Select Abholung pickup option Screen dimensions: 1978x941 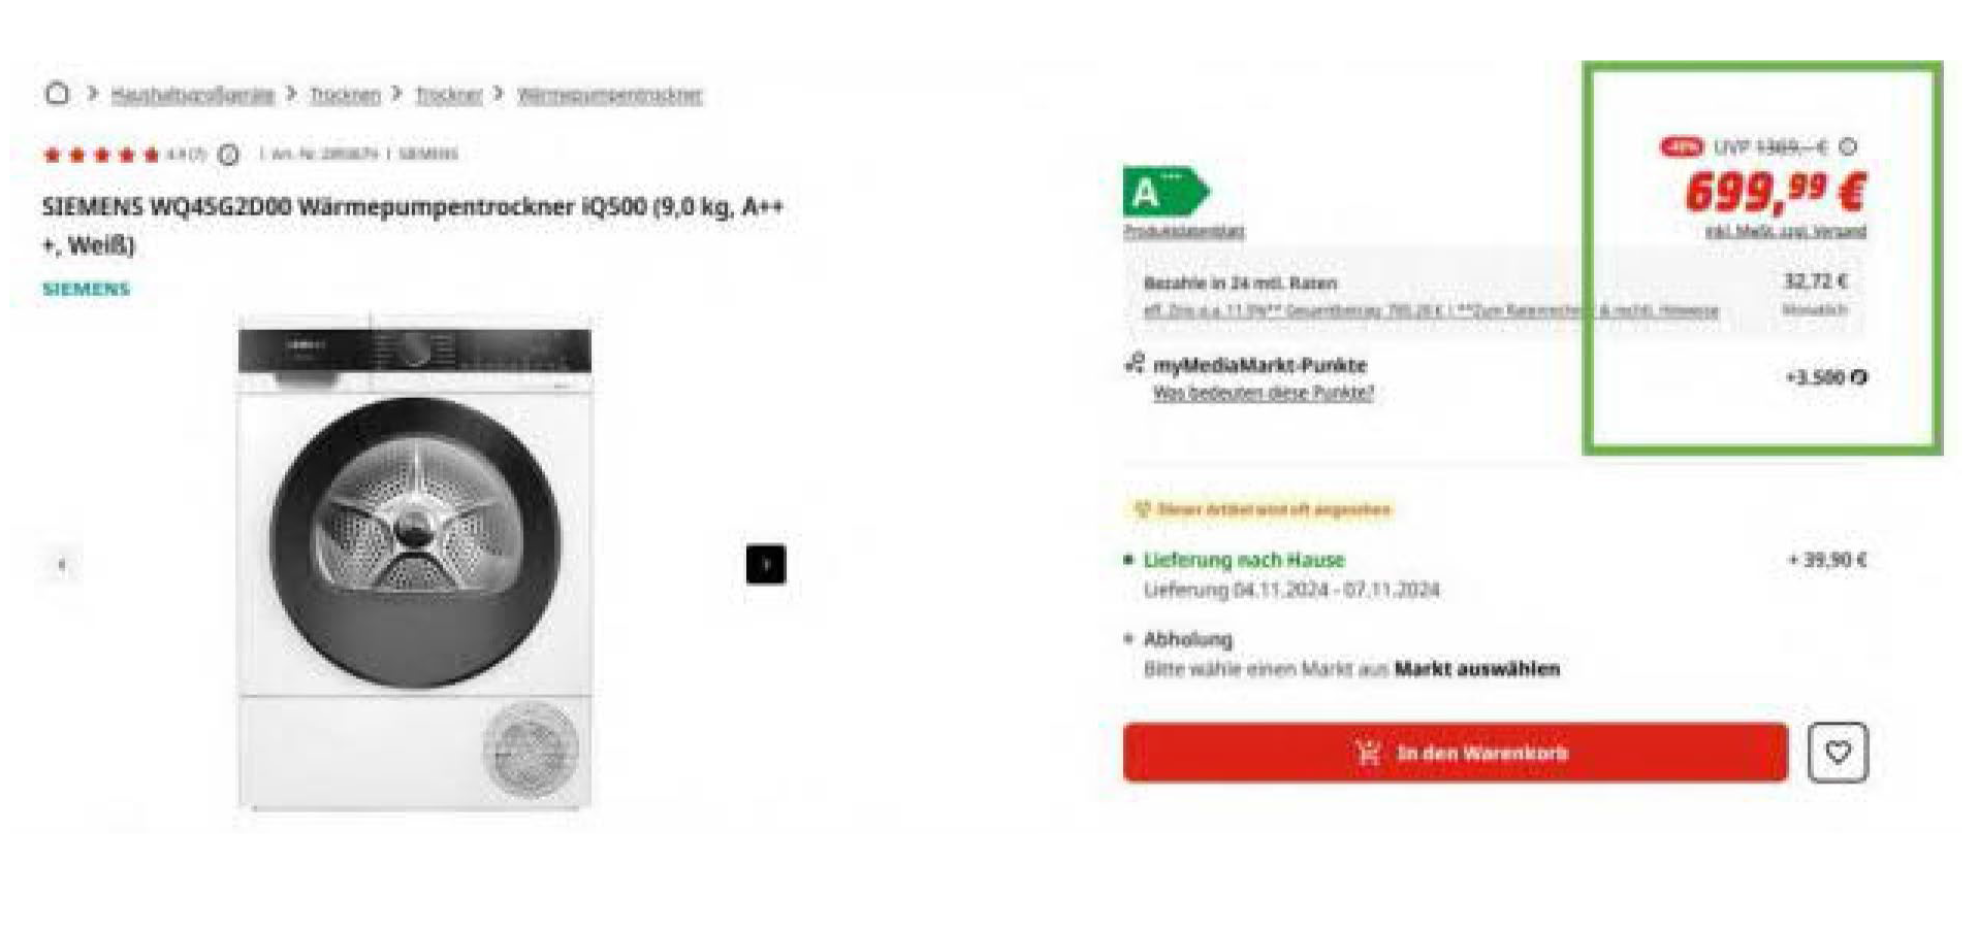[1188, 639]
